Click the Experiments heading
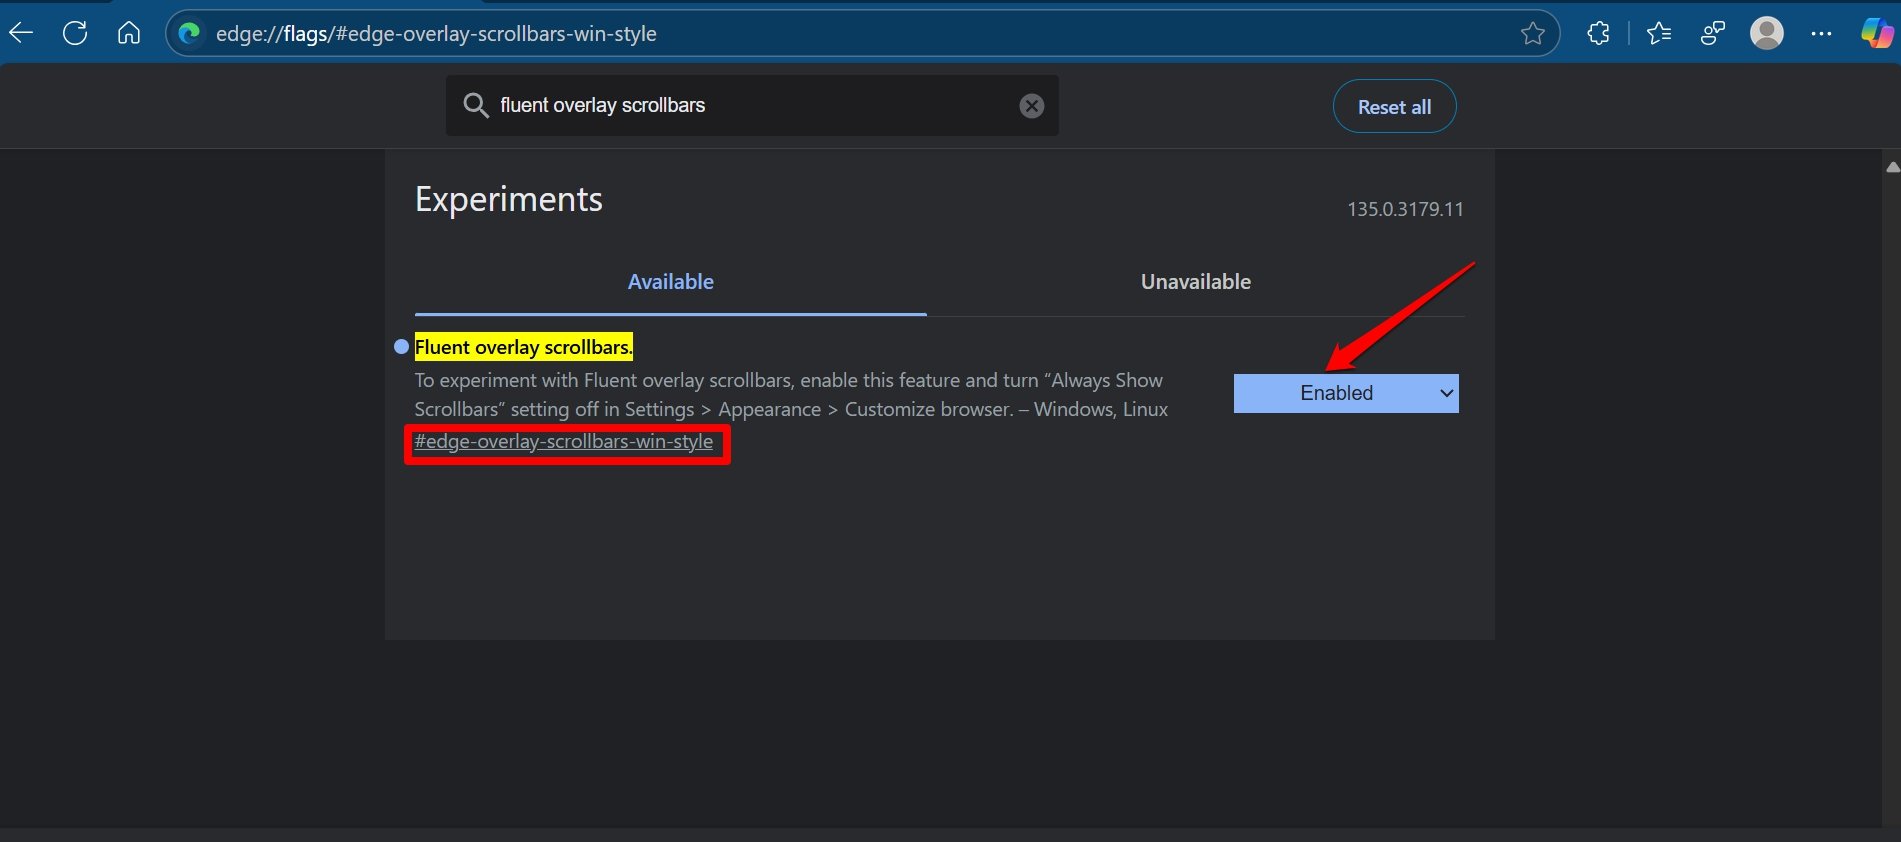Image resolution: width=1901 pixels, height=842 pixels. pos(509,199)
